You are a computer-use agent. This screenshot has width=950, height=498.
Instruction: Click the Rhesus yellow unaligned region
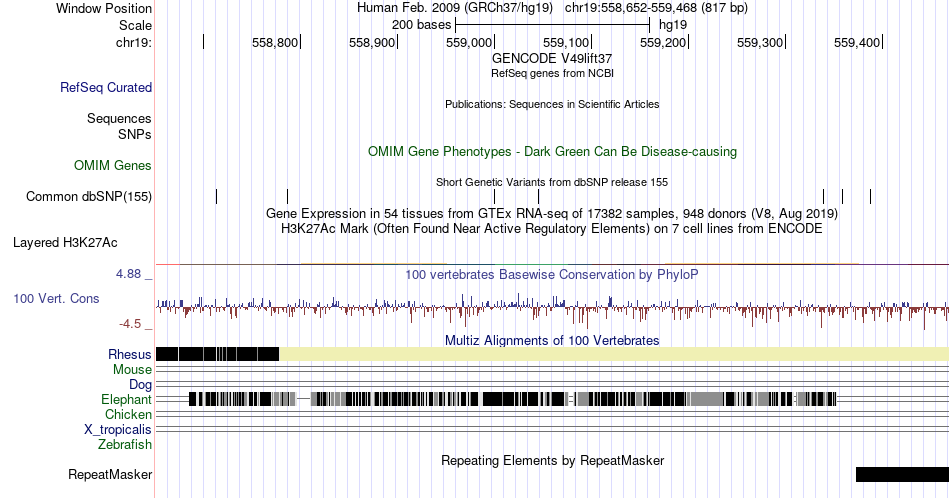(x=614, y=354)
